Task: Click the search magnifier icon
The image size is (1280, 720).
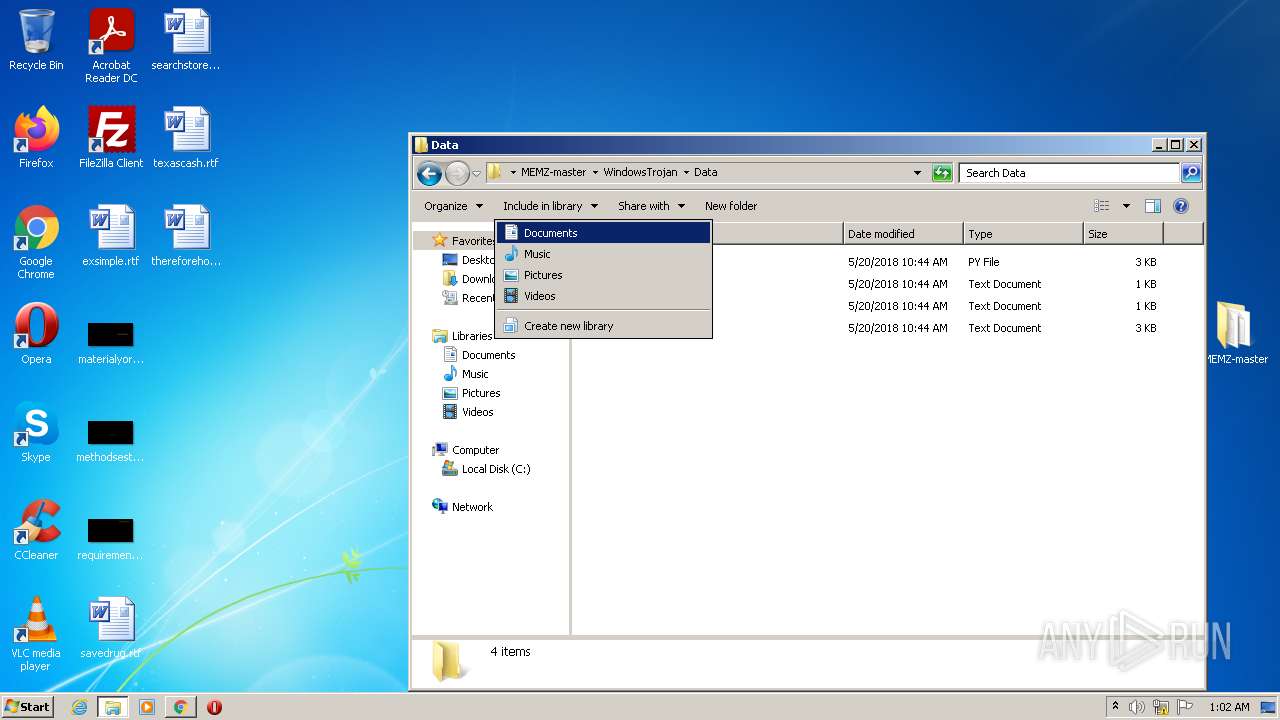Action: click(1190, 173)
